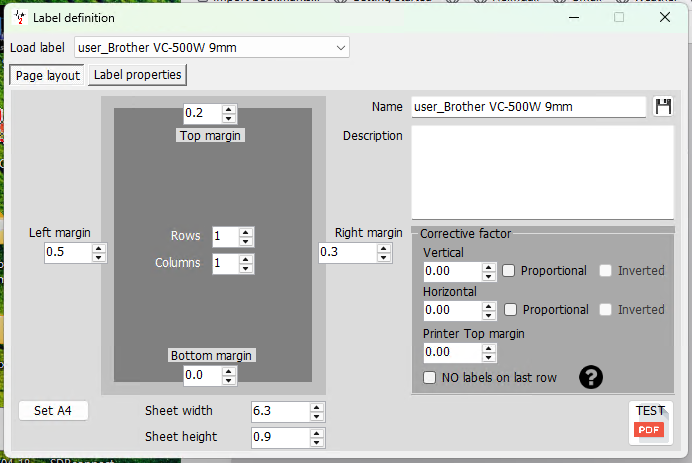Screen dimensions: 692x463
Task: Expand the Load label dropdown
Action: pyautogui.click(x=340, y=48)
